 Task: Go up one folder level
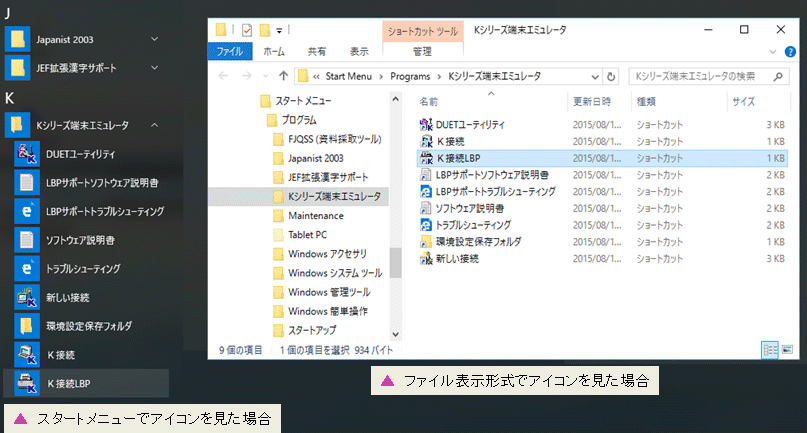(283, 76)
